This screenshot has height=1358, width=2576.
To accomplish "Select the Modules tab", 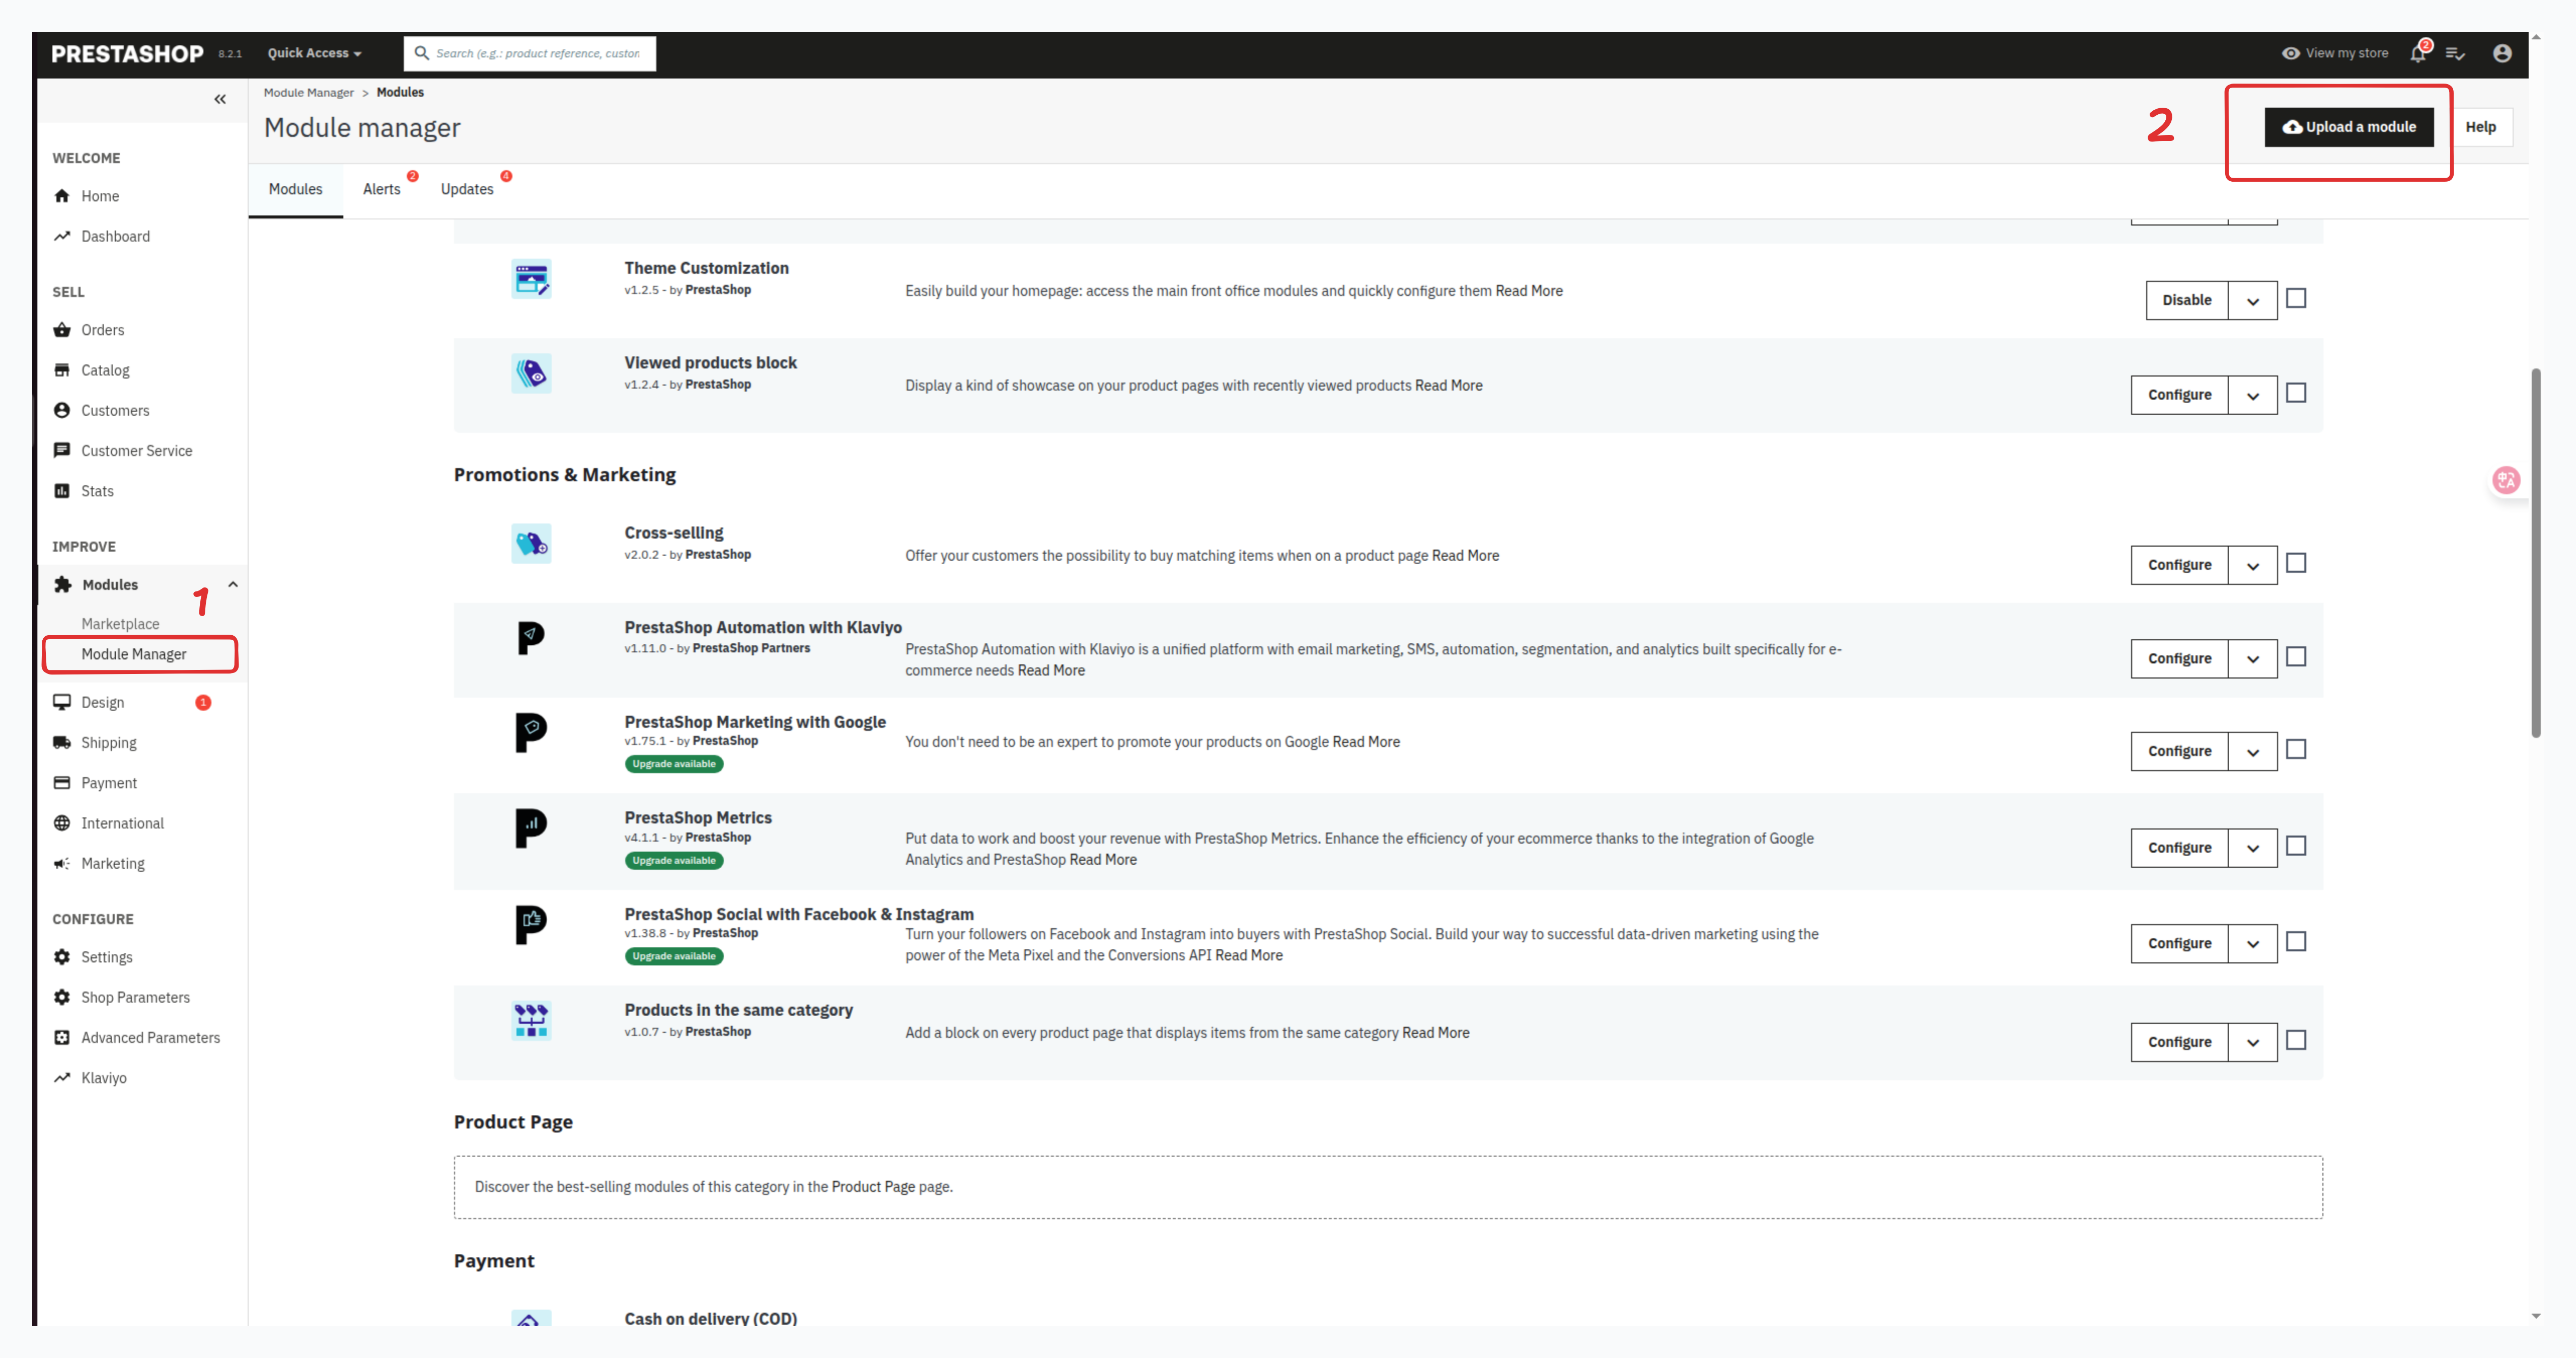I will pyautogui.click(x=295, y=189).
